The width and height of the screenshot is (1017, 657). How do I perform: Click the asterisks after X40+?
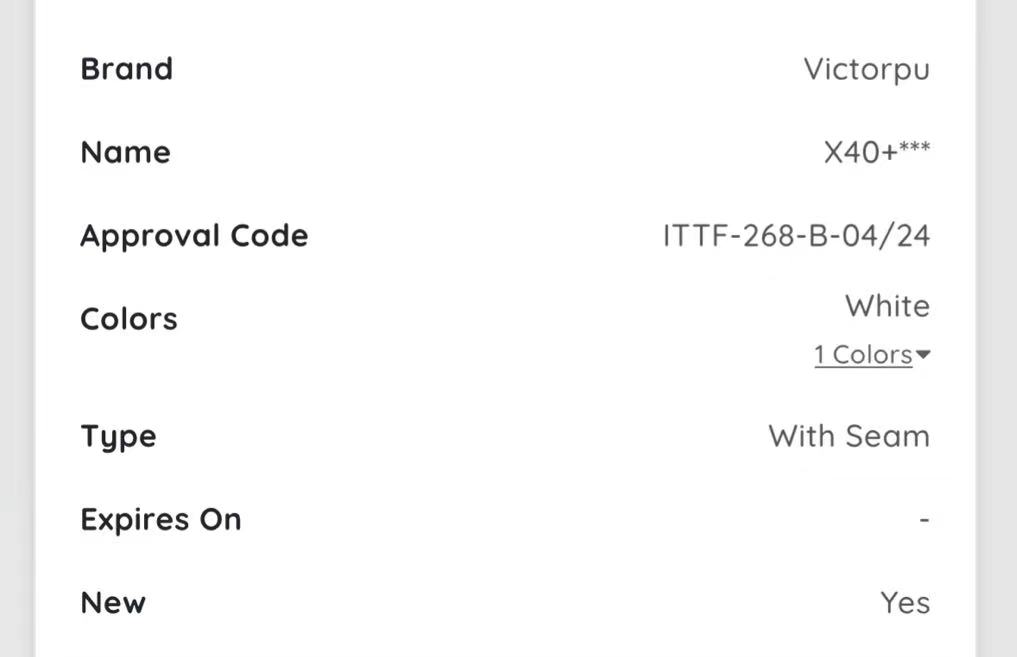[915, 147]
